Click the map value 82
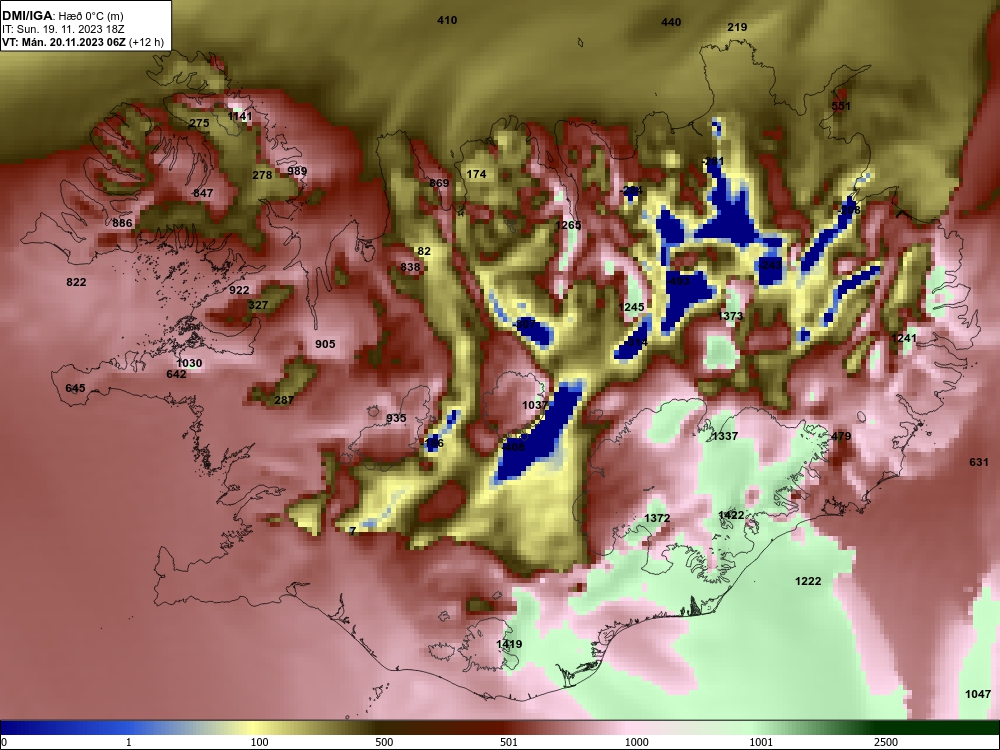 pyautogui.click(x=424, y=251)
